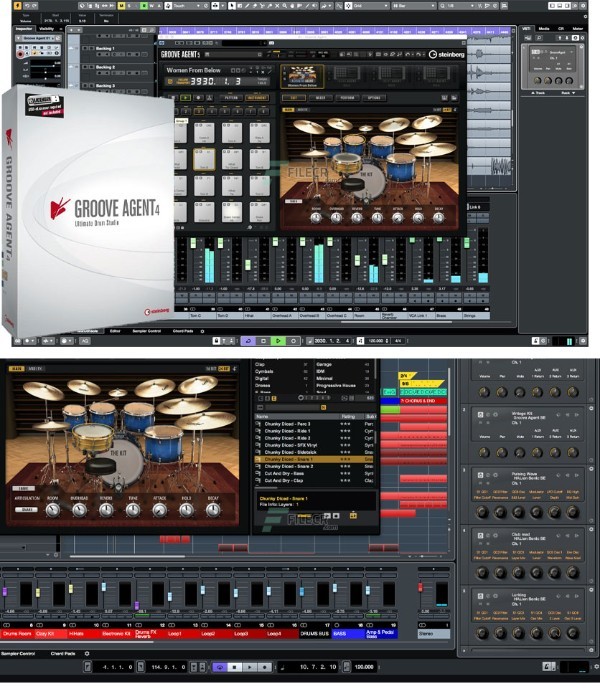Open the VSTi tab in right zone
Viewport: 600px width, 694px height.
[526, 28]
